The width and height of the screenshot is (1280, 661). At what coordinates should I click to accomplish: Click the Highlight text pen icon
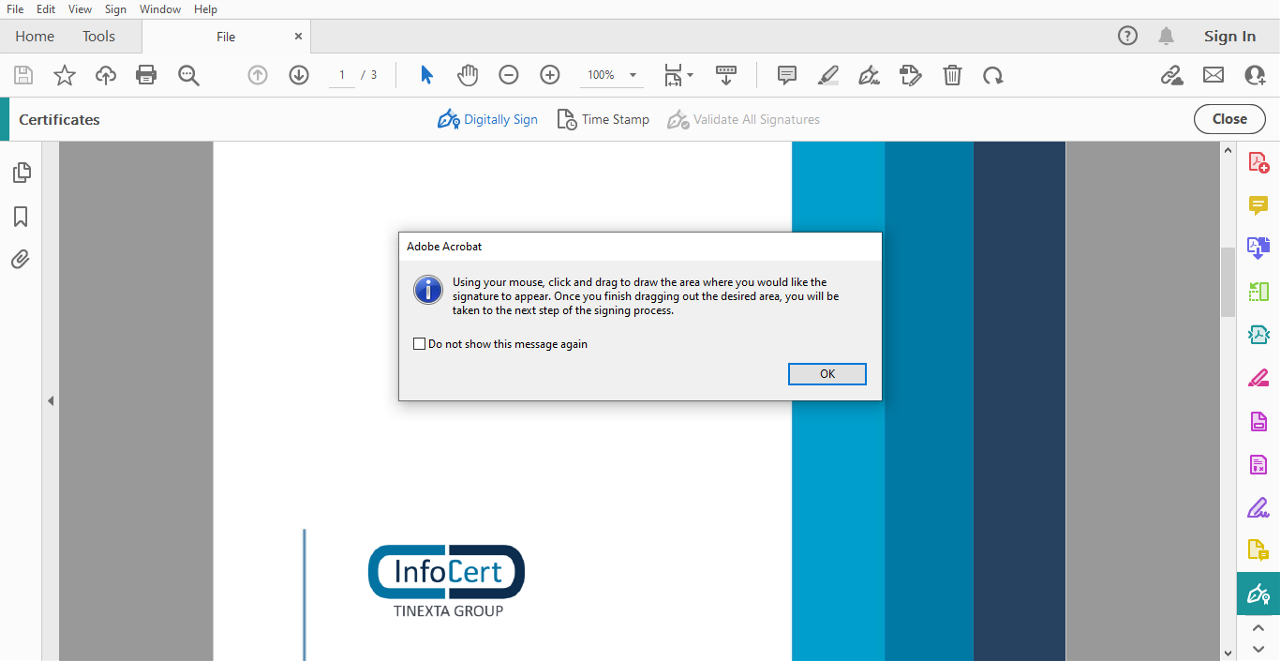coord(828,75)
